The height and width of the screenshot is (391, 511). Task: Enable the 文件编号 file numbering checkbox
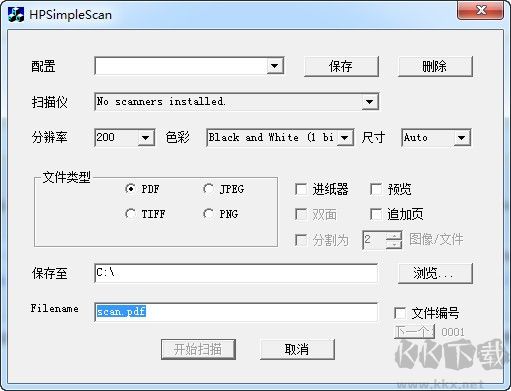(400, 313)
